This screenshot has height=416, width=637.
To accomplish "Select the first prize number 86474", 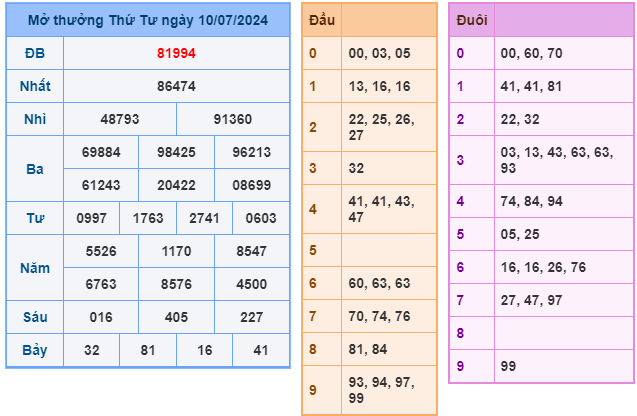I will tap(176, 87).
